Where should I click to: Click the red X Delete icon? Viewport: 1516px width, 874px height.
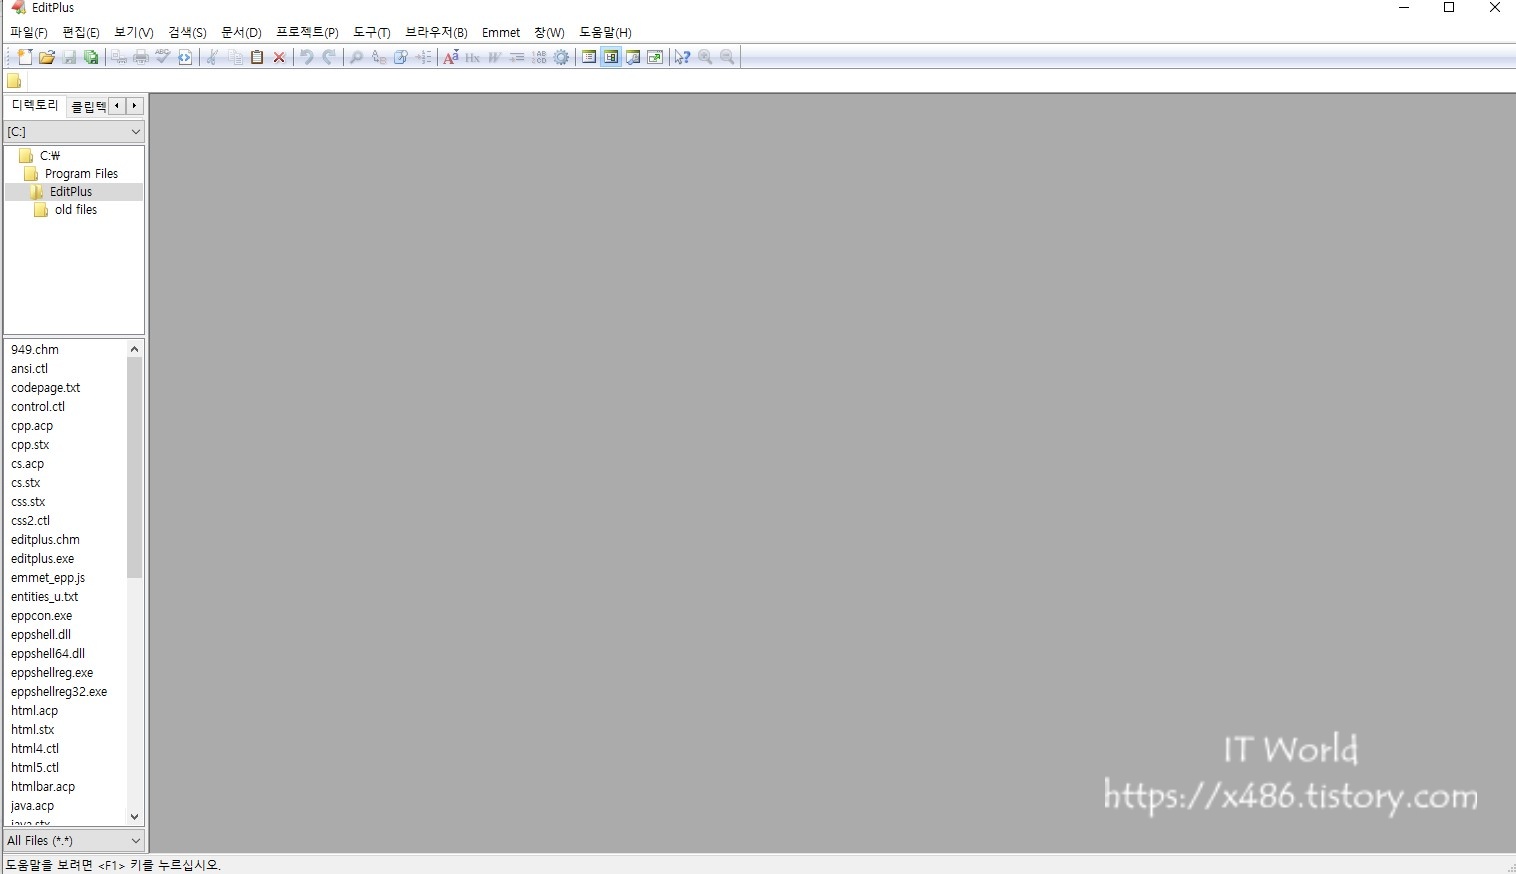pos(279,57)
